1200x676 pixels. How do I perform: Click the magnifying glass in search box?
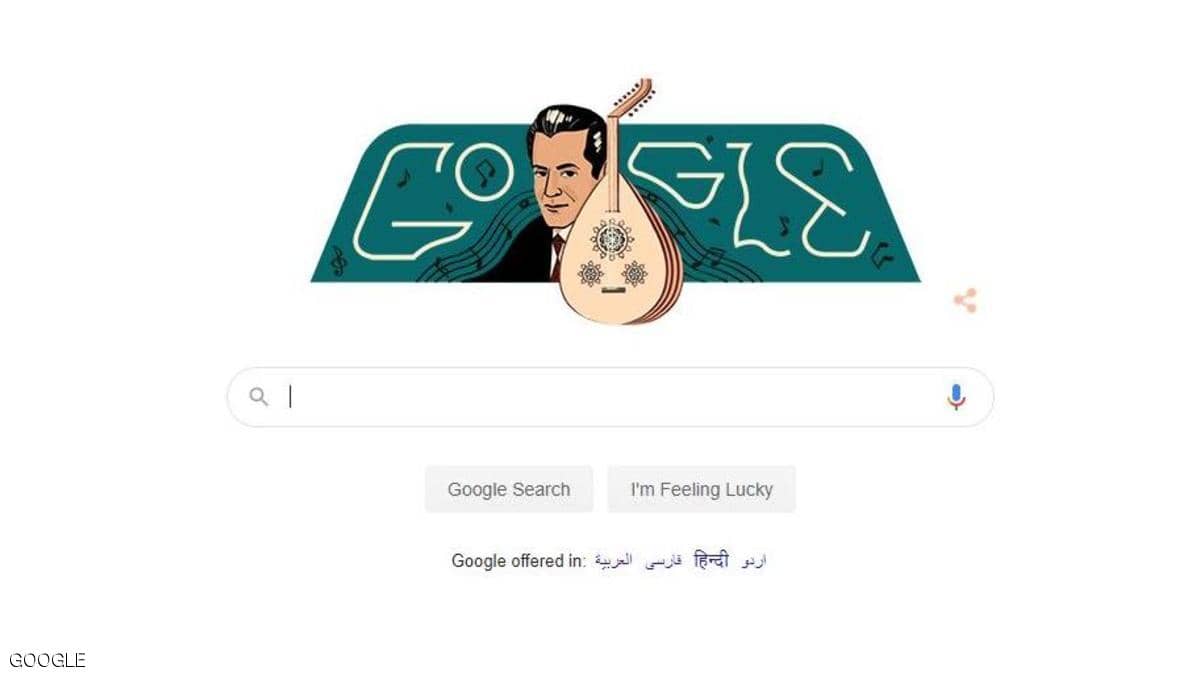click(259, 397)
